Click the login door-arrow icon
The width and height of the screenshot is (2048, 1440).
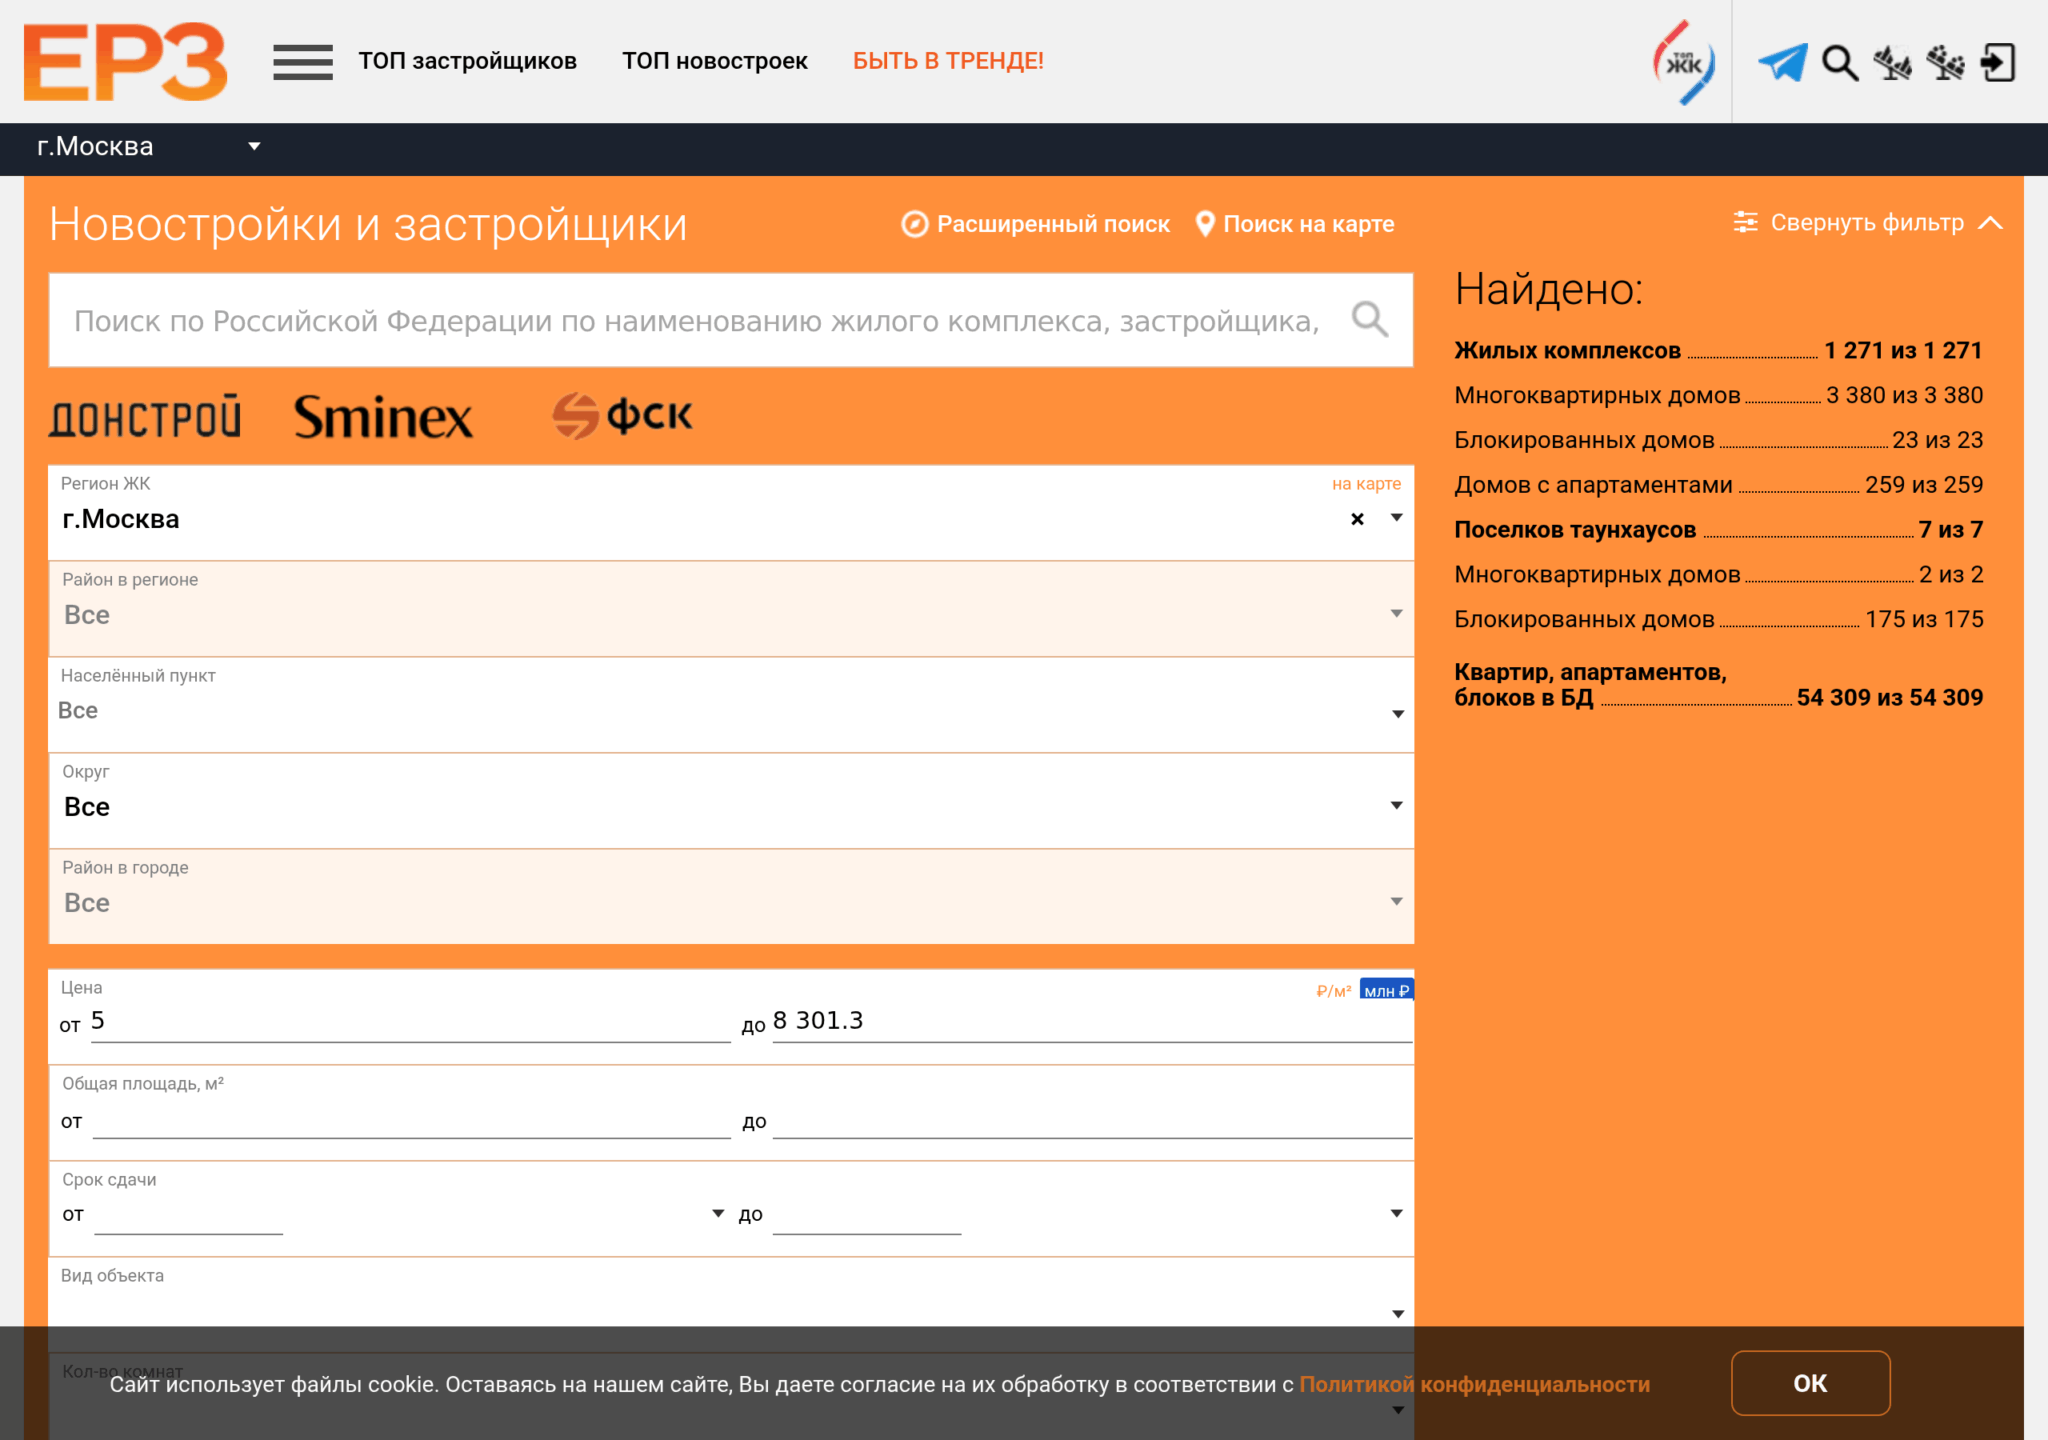pyautogui.click(x=1998, y=63)
